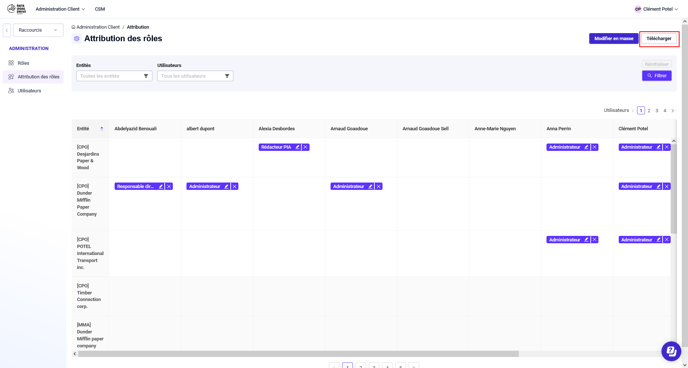The image size is (688, 368).
Task: Edit Clément Potel's Administrateur role on POTEL International Transport
Action: [659, 240]
